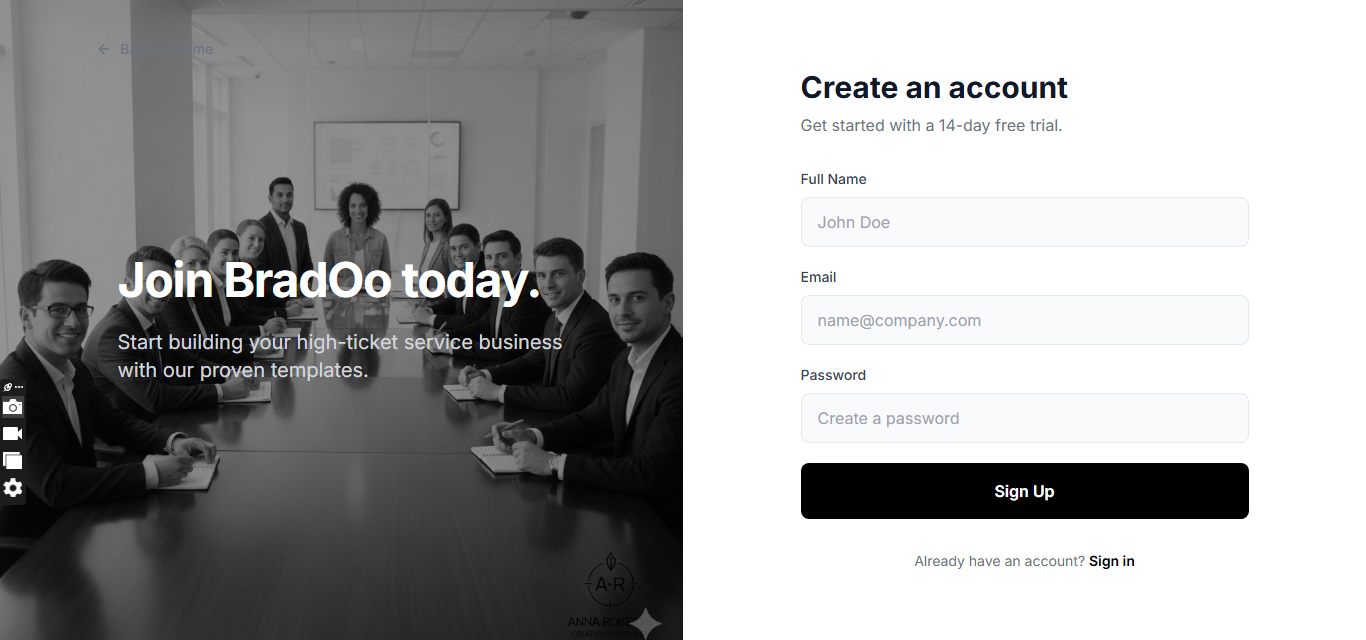This screenshot has width=1366, height=640.
Task: Click the back arrow icon at top left
Action: [x=103, y=49]
